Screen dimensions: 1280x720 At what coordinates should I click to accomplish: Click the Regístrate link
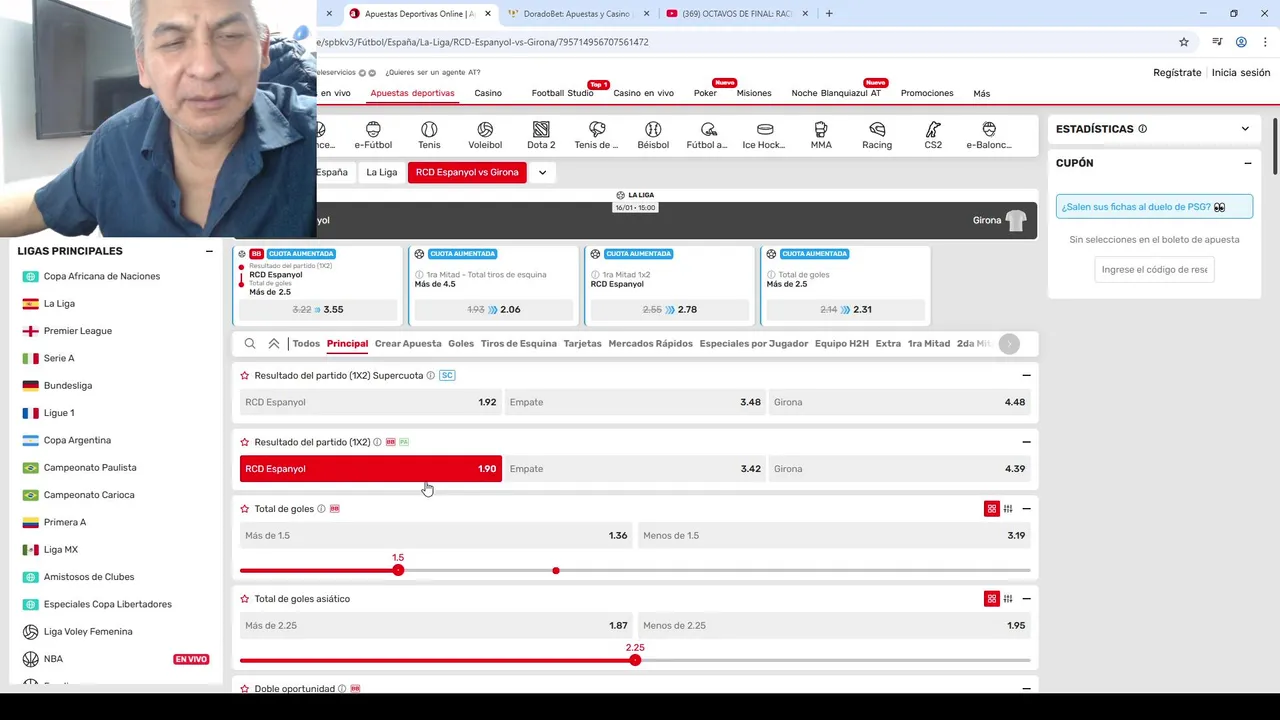click(x=1177, y=72)
